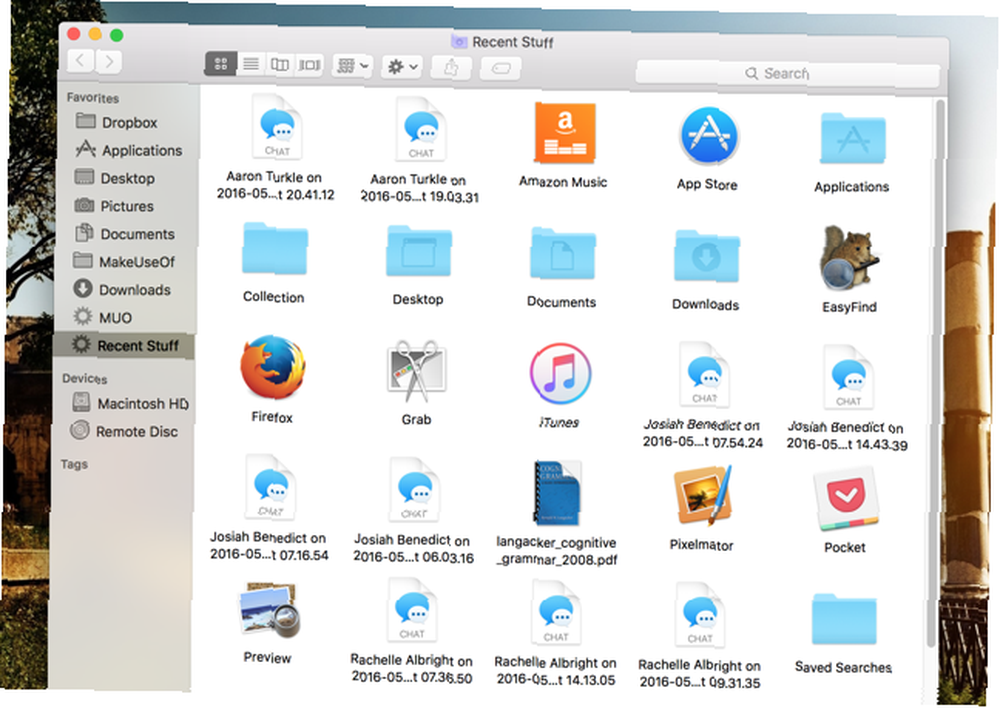1000x708 pixels.
Task: Launch the Preview icon
Action: tap(269, 610)
